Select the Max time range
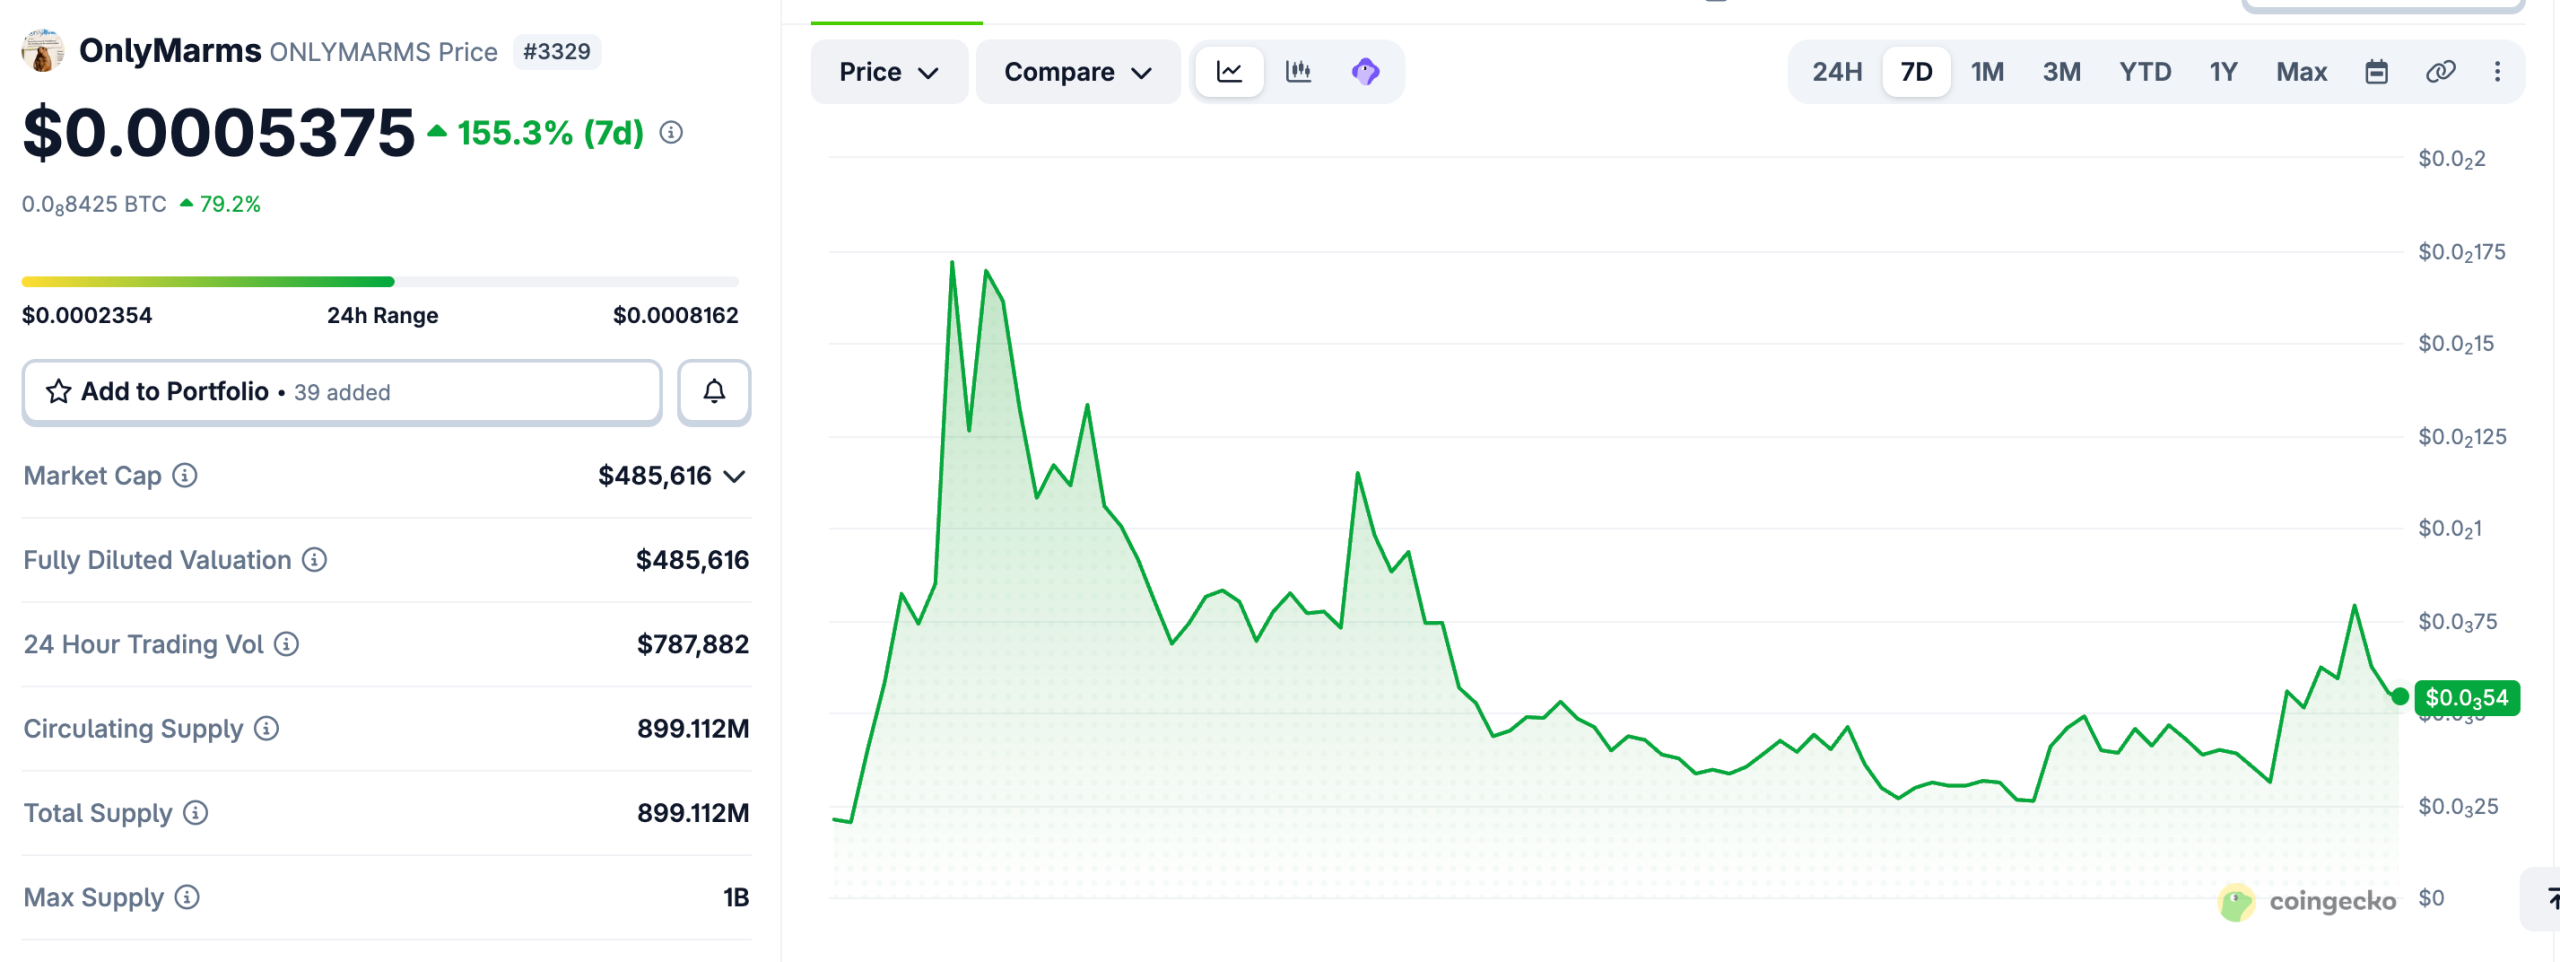 2301,72
